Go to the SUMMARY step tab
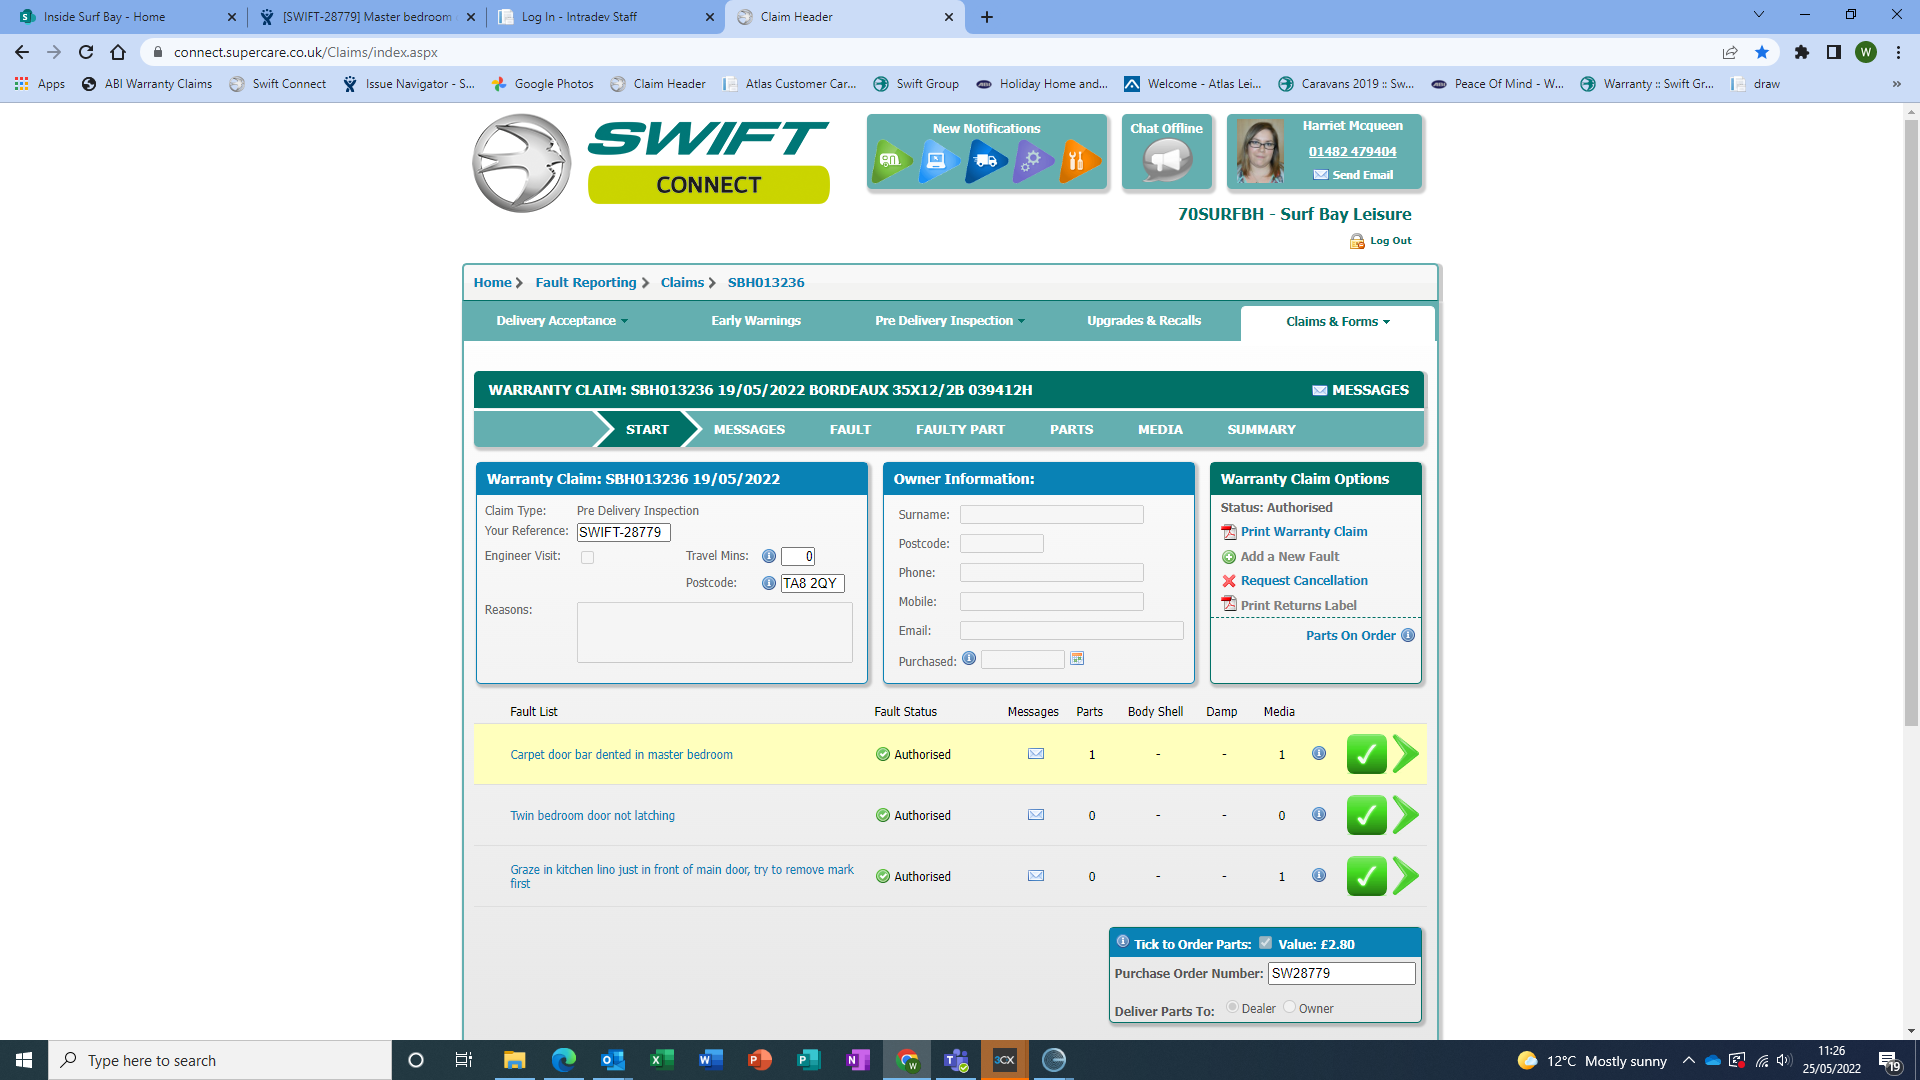Screen dimensions: 1920x1080 click(1261, 430)
